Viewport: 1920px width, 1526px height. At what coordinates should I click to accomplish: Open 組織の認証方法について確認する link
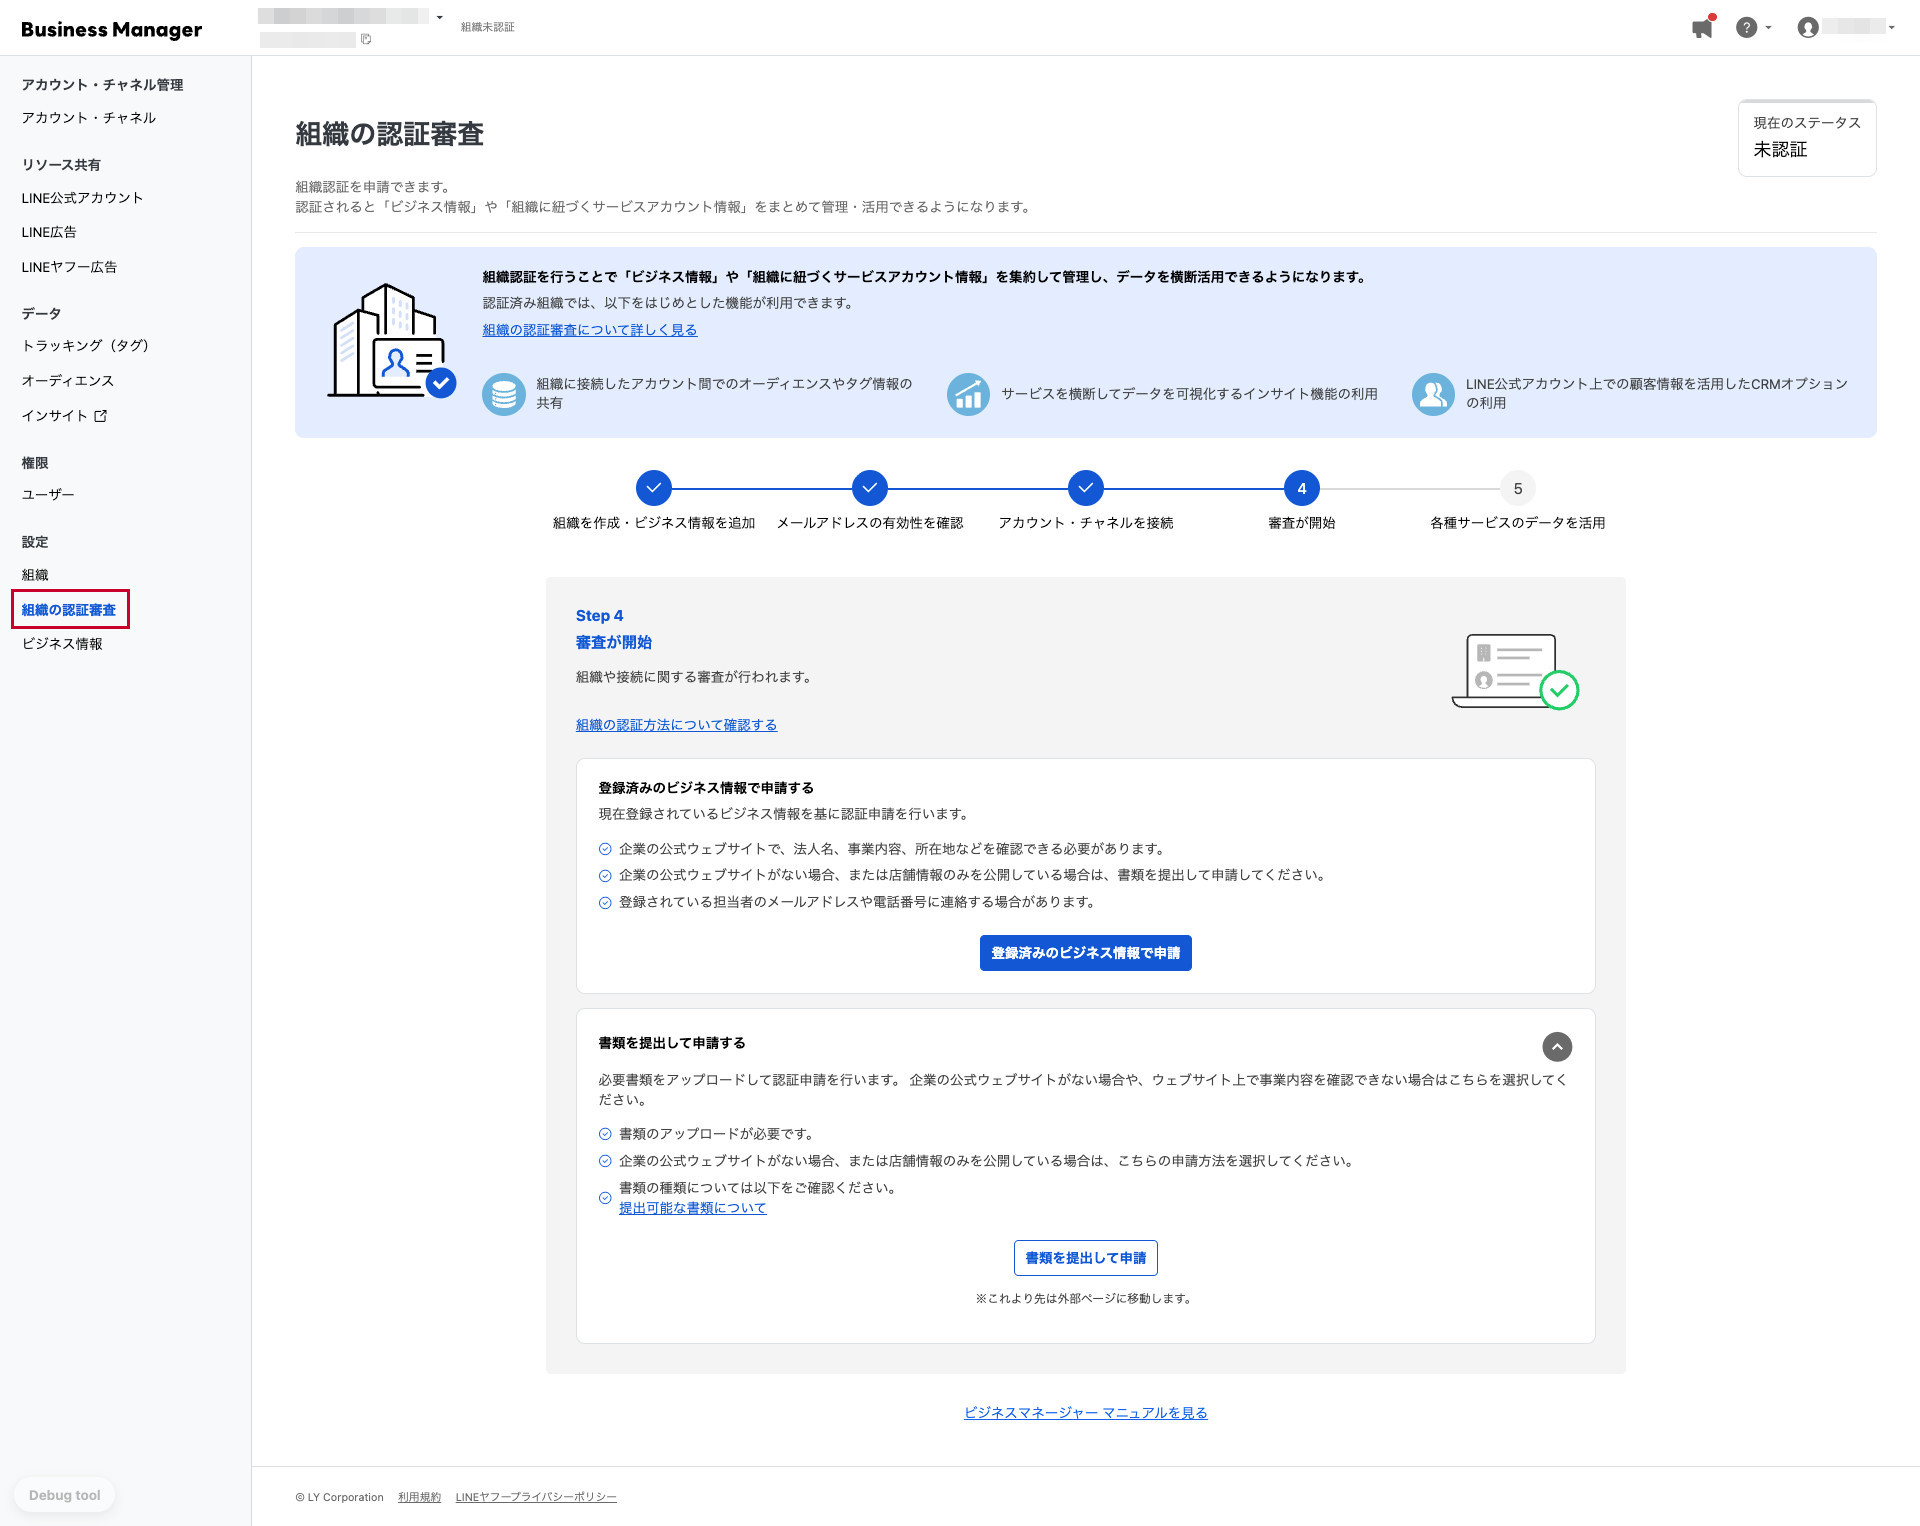(676, 725)
